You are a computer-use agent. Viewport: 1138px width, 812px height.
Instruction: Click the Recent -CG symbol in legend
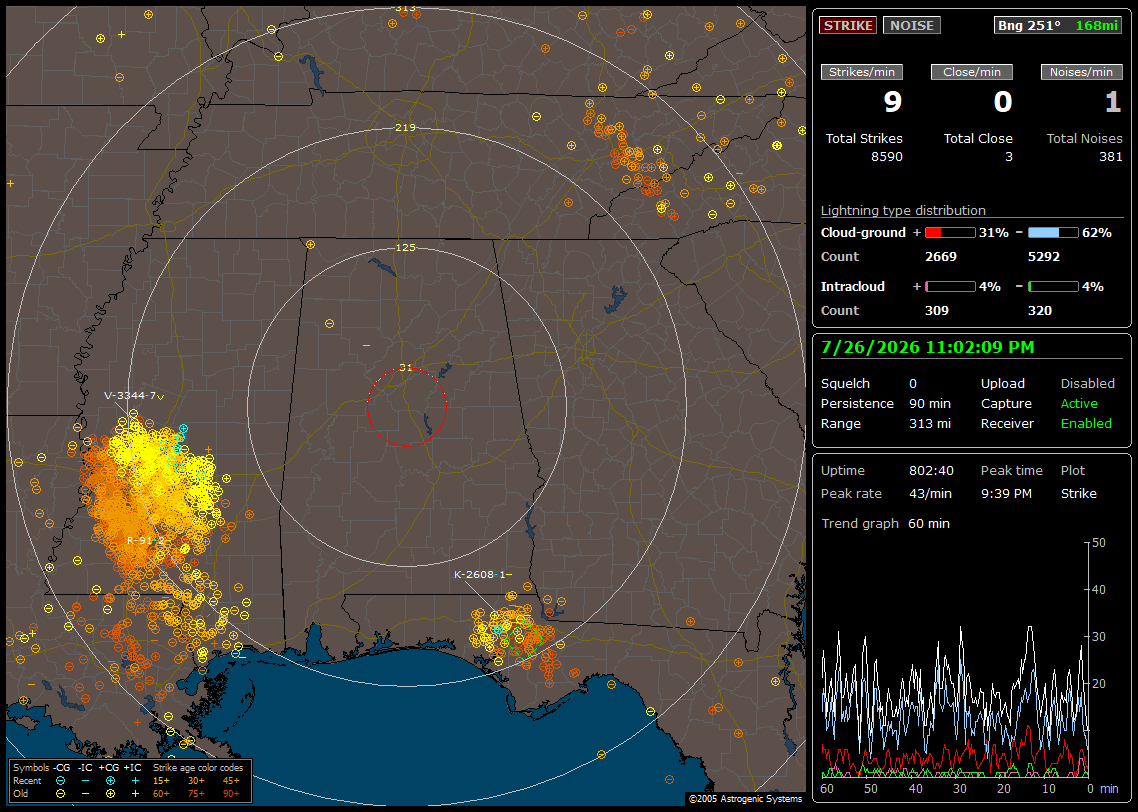(x=60, y=781)
